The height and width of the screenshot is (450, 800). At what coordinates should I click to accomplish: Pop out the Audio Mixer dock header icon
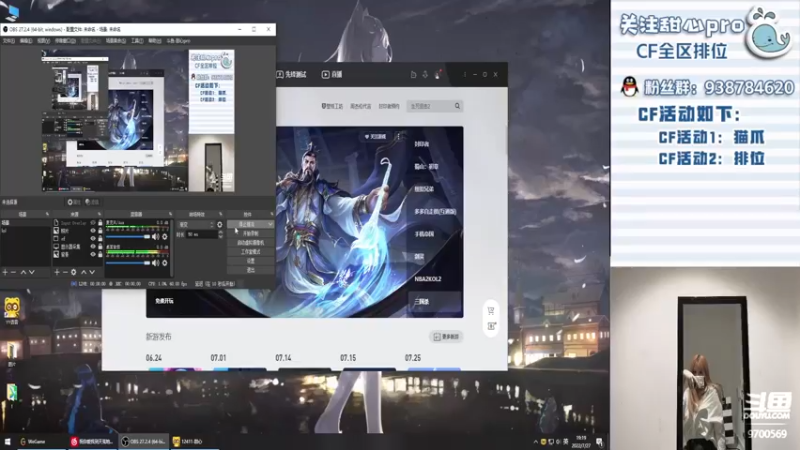pyautogui.click(x=170, y=214)
